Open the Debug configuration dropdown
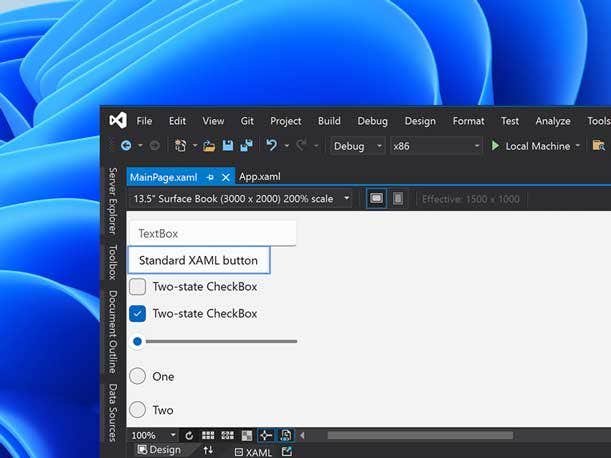The image size is (611, 458). [x=357, y=146]
